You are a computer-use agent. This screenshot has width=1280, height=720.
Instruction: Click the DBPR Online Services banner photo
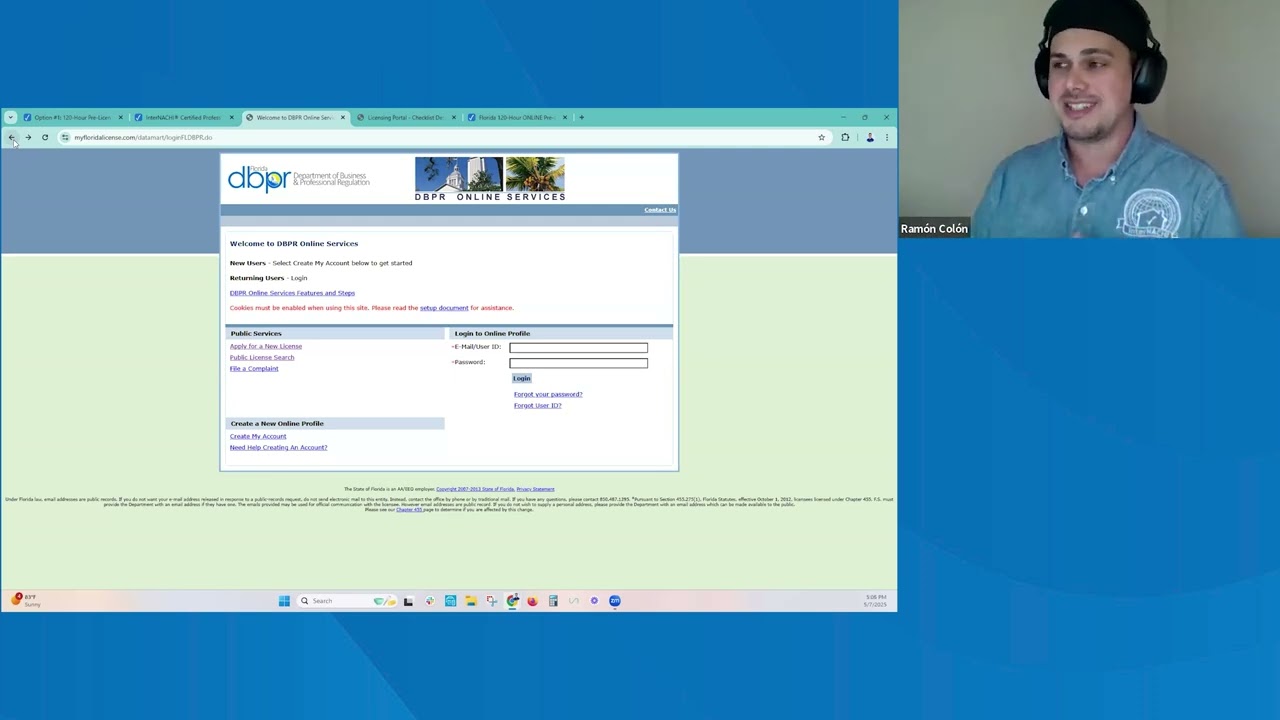click(x=490, y=174)
